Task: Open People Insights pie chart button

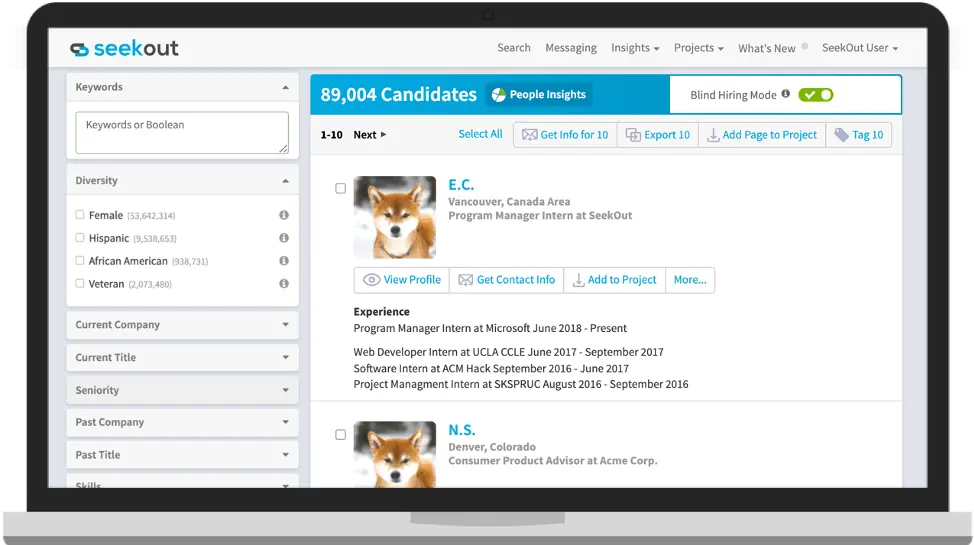Action: coord(539,94)
